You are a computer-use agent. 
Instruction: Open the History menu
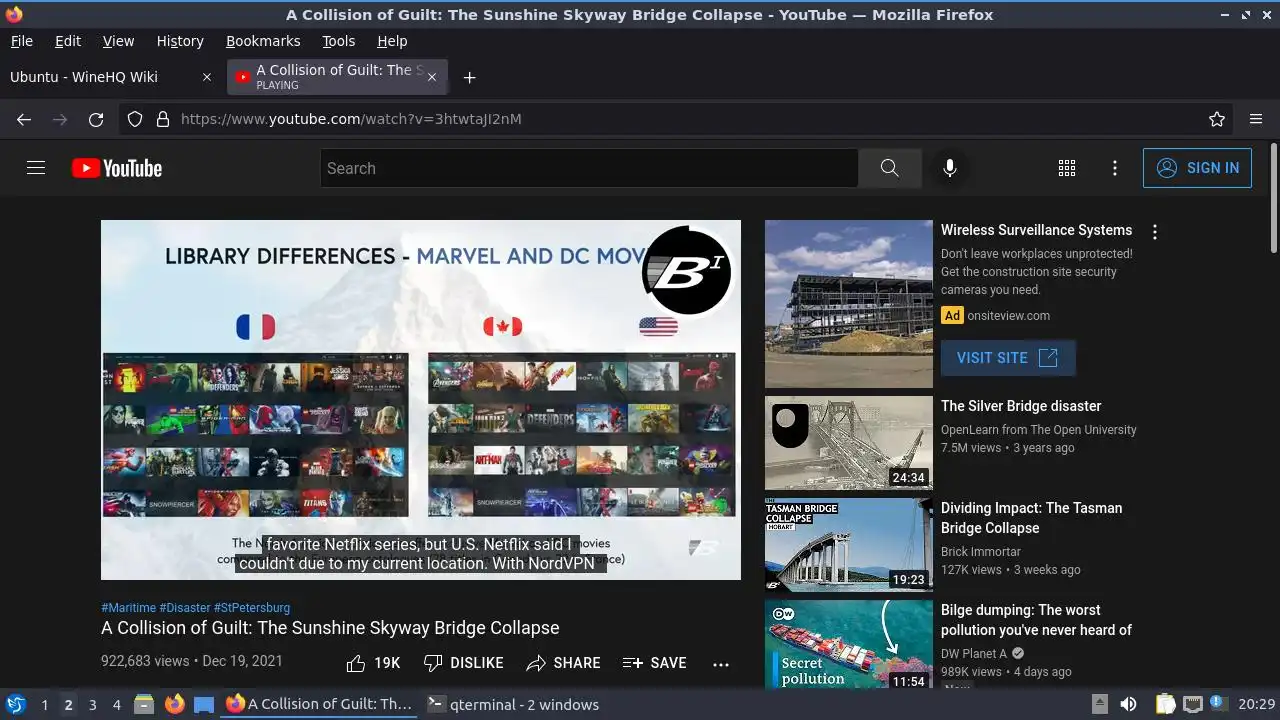point(180,41)
